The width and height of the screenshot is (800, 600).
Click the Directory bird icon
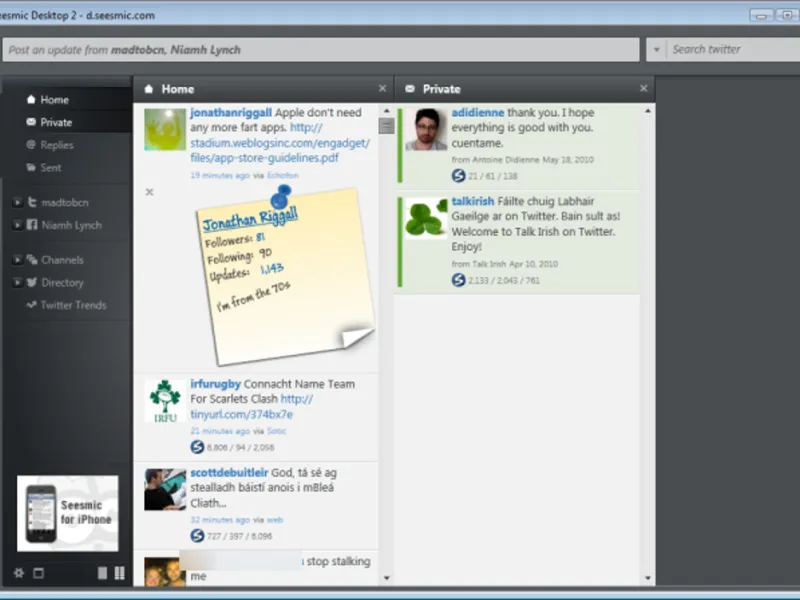tap(32, 282)
